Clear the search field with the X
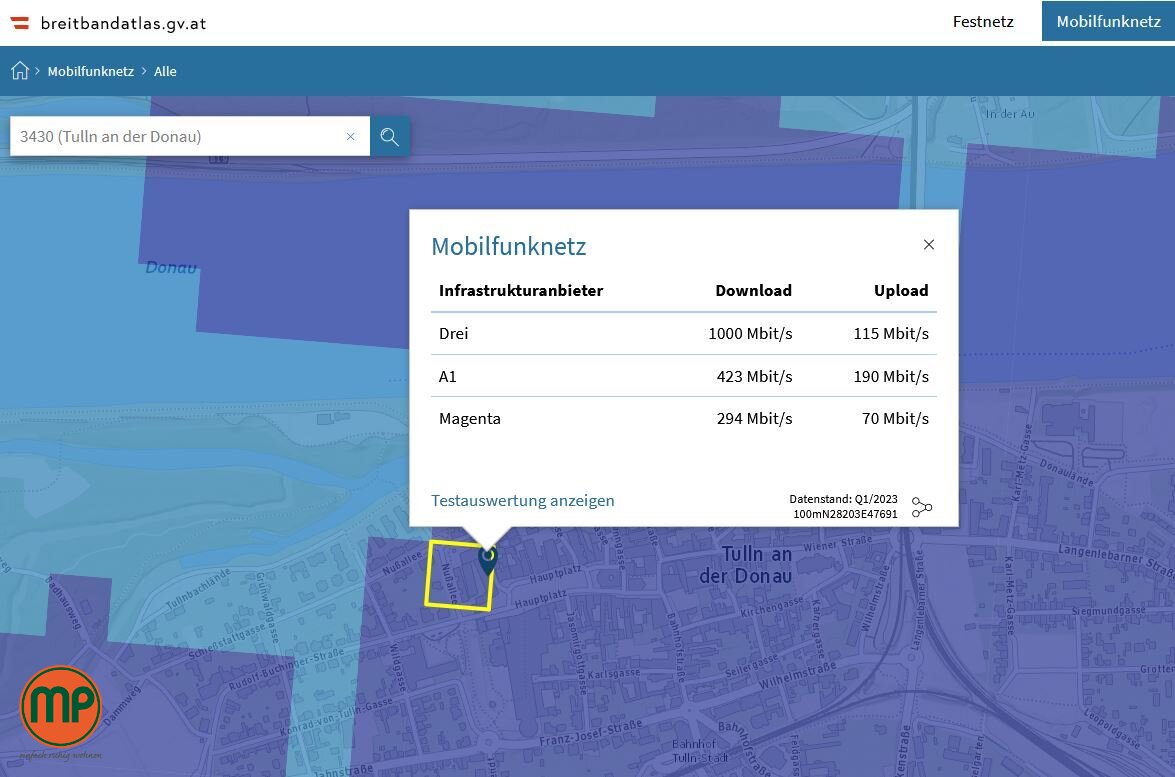Screen dimensions: 1175x777 coord(350,136)
